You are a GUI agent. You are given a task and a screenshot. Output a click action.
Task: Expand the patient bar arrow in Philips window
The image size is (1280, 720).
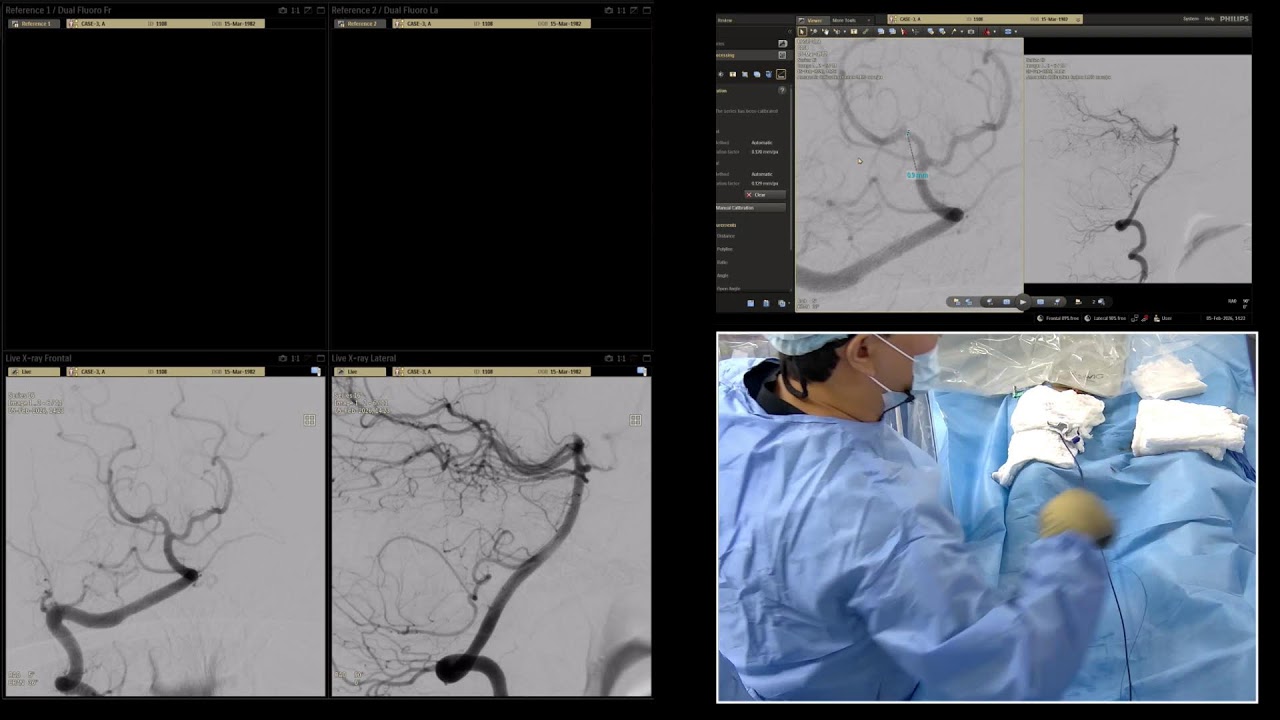(1077, 19)
